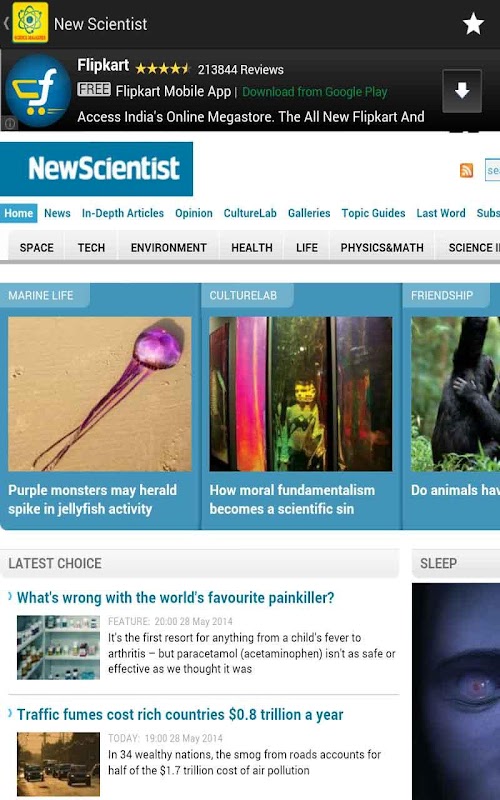Select the ENVIRONMENT category tab

[168, 247]
